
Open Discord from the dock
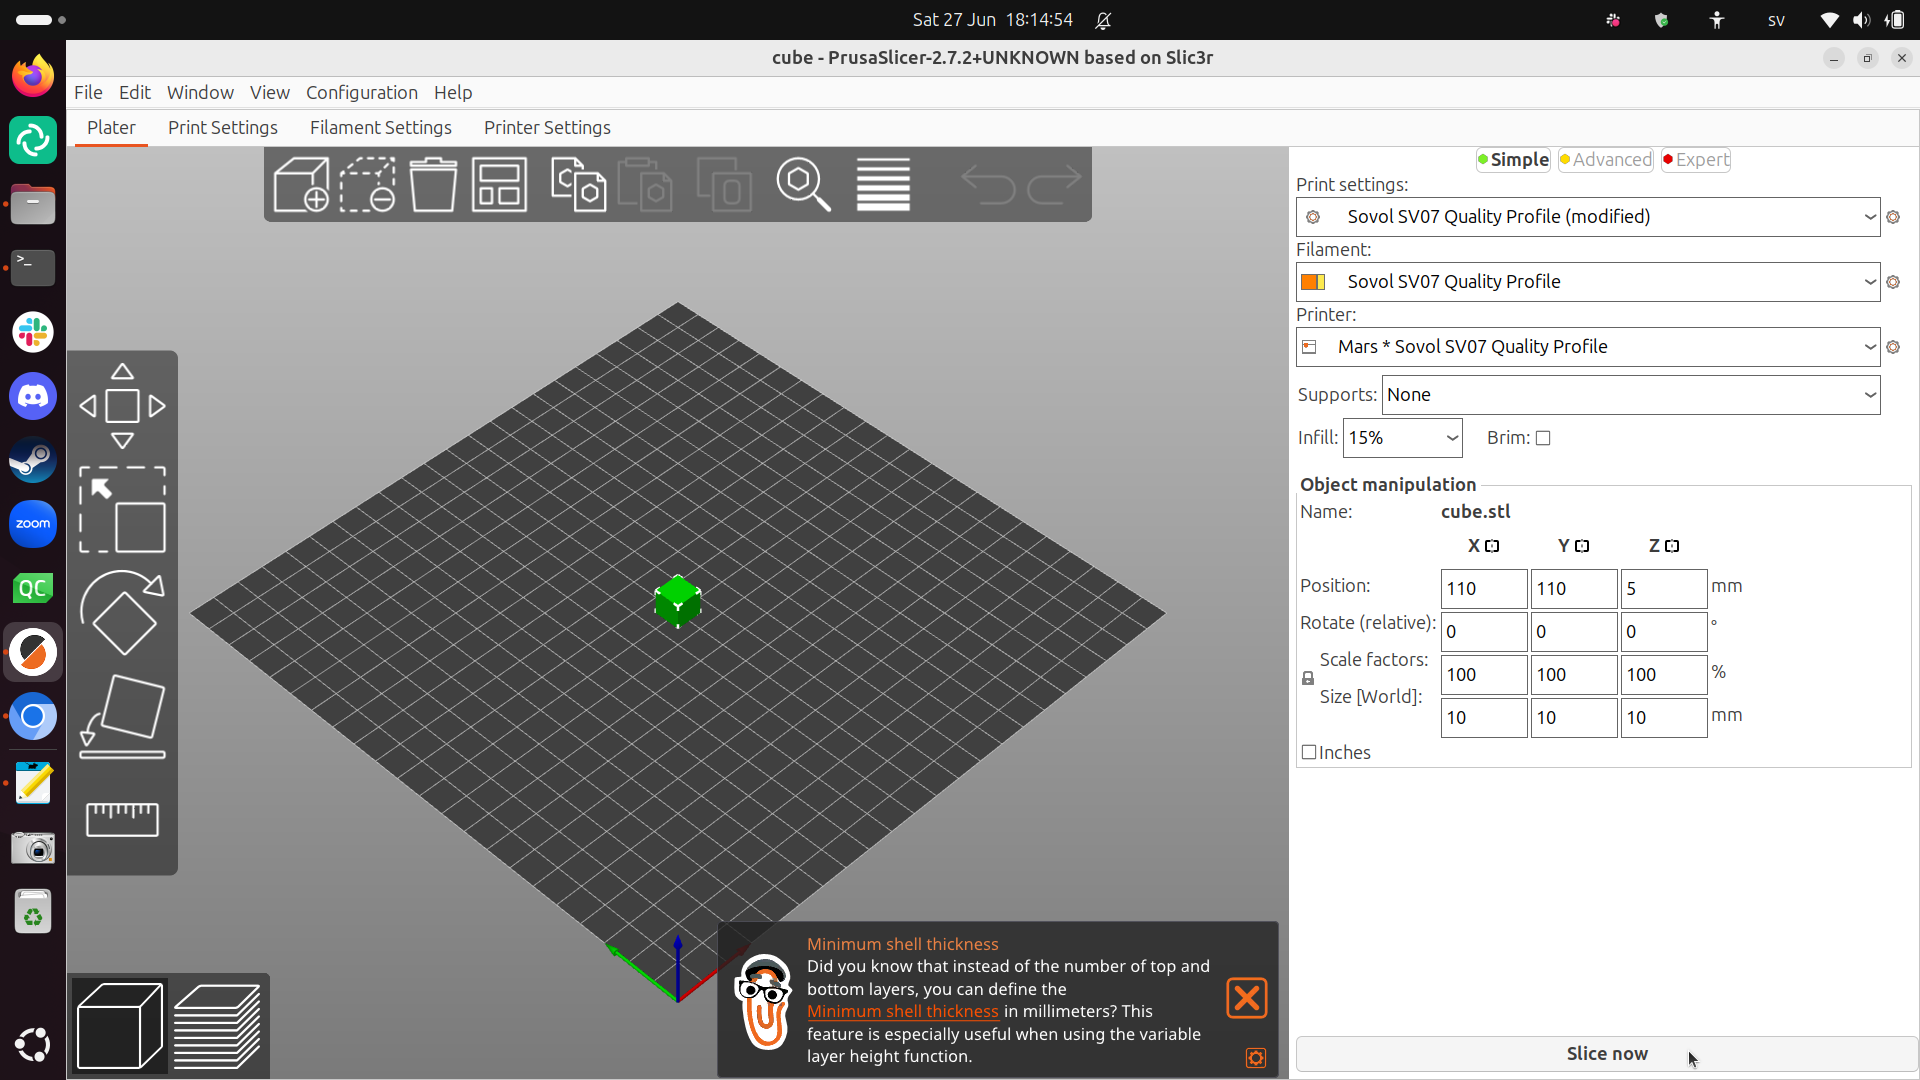coord(33,396)
